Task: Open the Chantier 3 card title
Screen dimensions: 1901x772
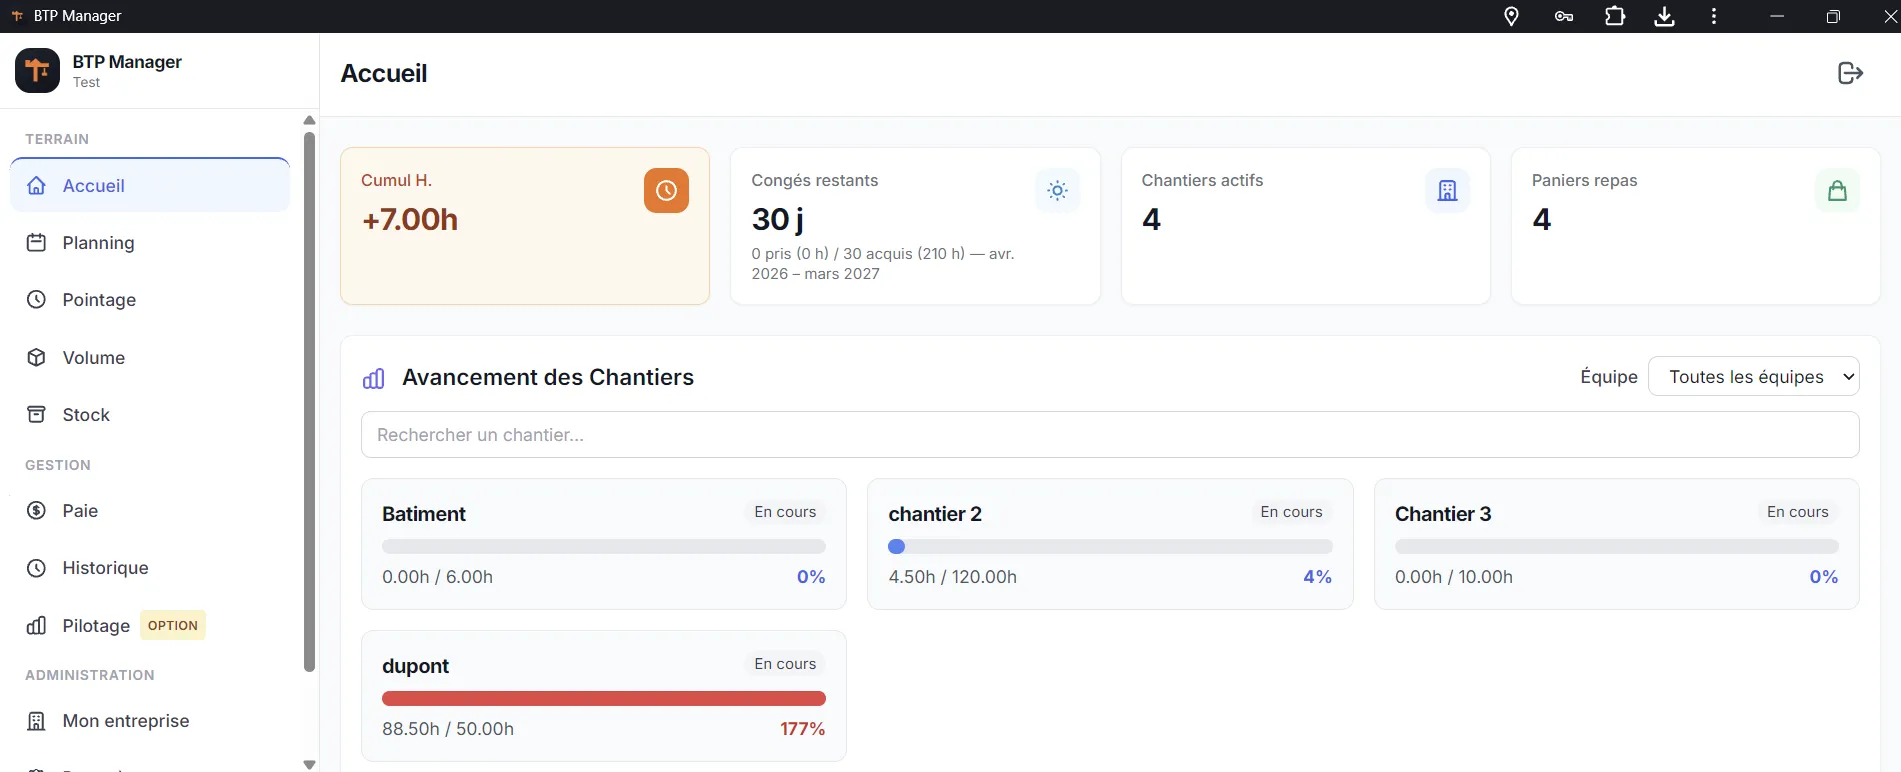Action: pyautogui.click(x=1443, y=514)
